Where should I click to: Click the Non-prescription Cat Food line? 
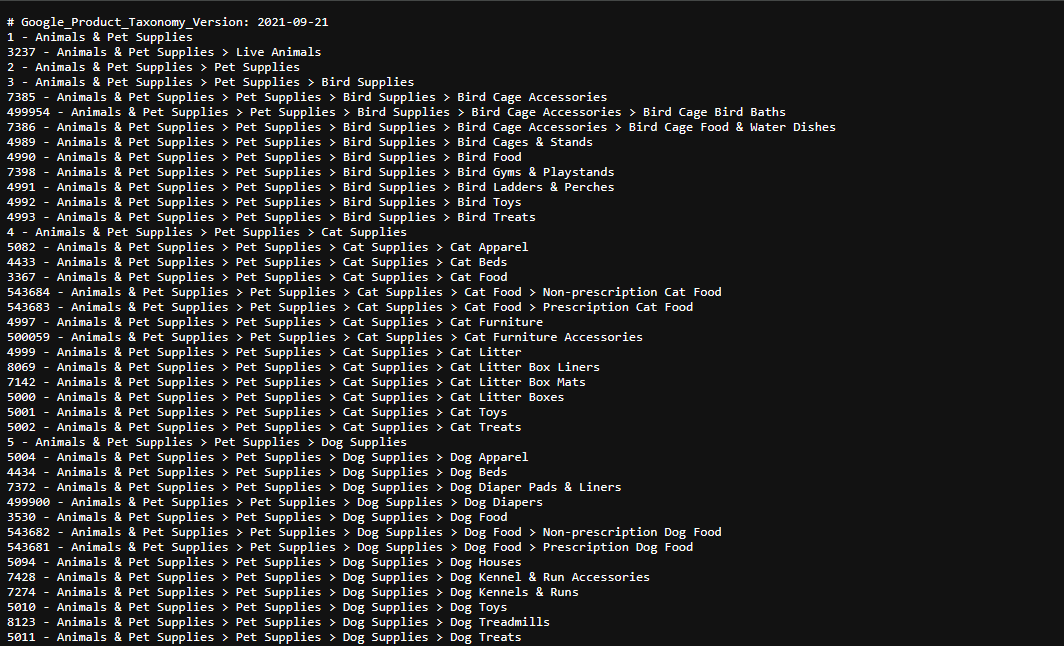tap(364, 292)
